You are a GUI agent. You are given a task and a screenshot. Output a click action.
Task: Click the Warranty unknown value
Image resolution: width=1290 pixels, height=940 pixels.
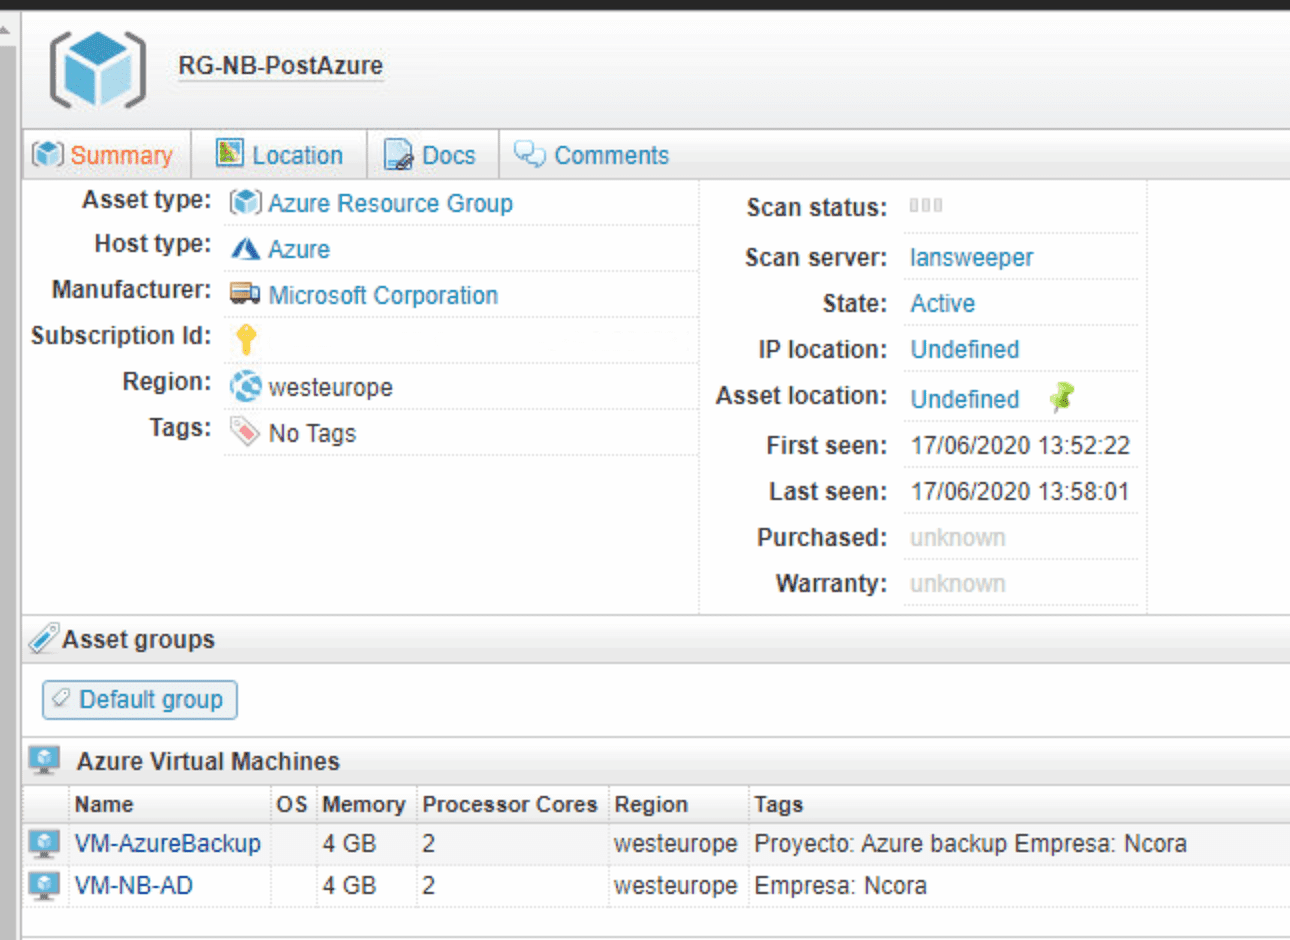click(x=957, y=583)
